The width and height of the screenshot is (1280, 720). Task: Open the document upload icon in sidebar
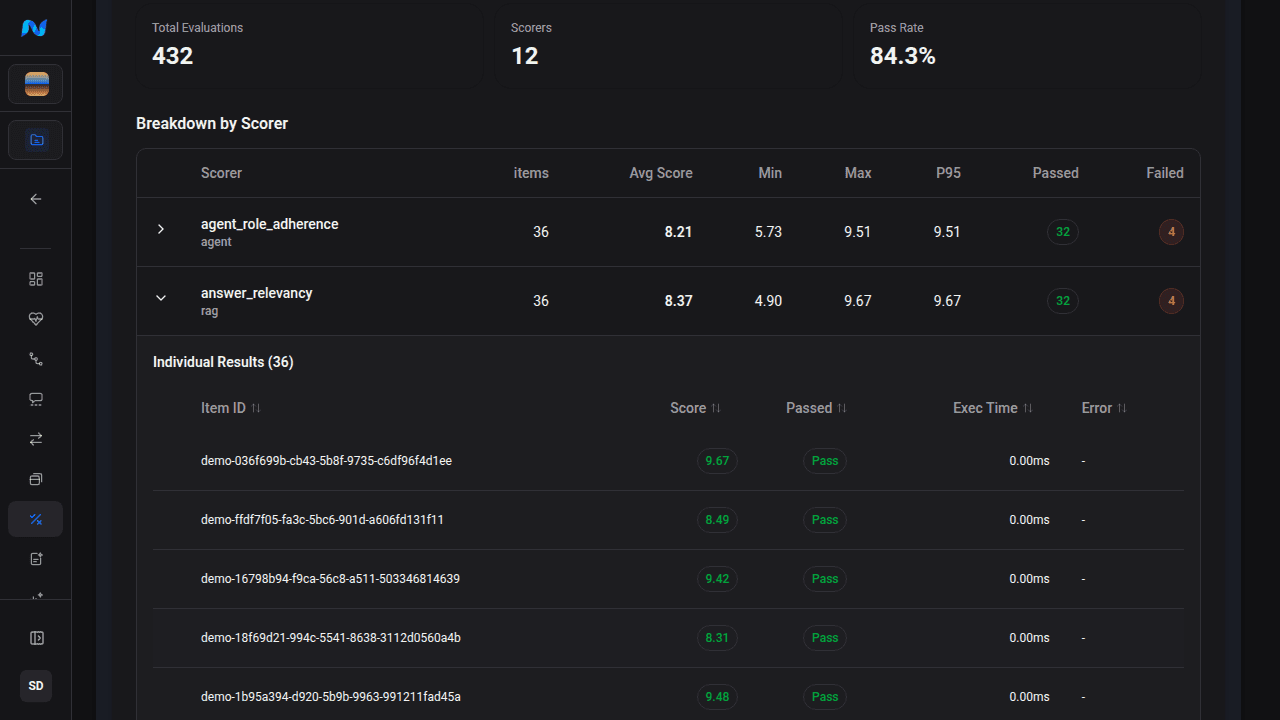[x=36, y=559]
